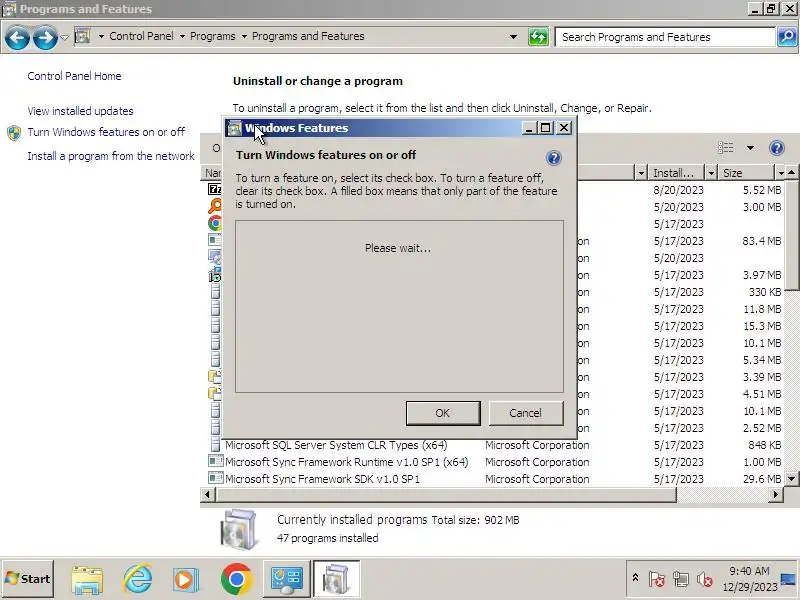Screen dimensions: 800x600
Task: Cancel the Windows Features dialog
Action: pos(526,413)
